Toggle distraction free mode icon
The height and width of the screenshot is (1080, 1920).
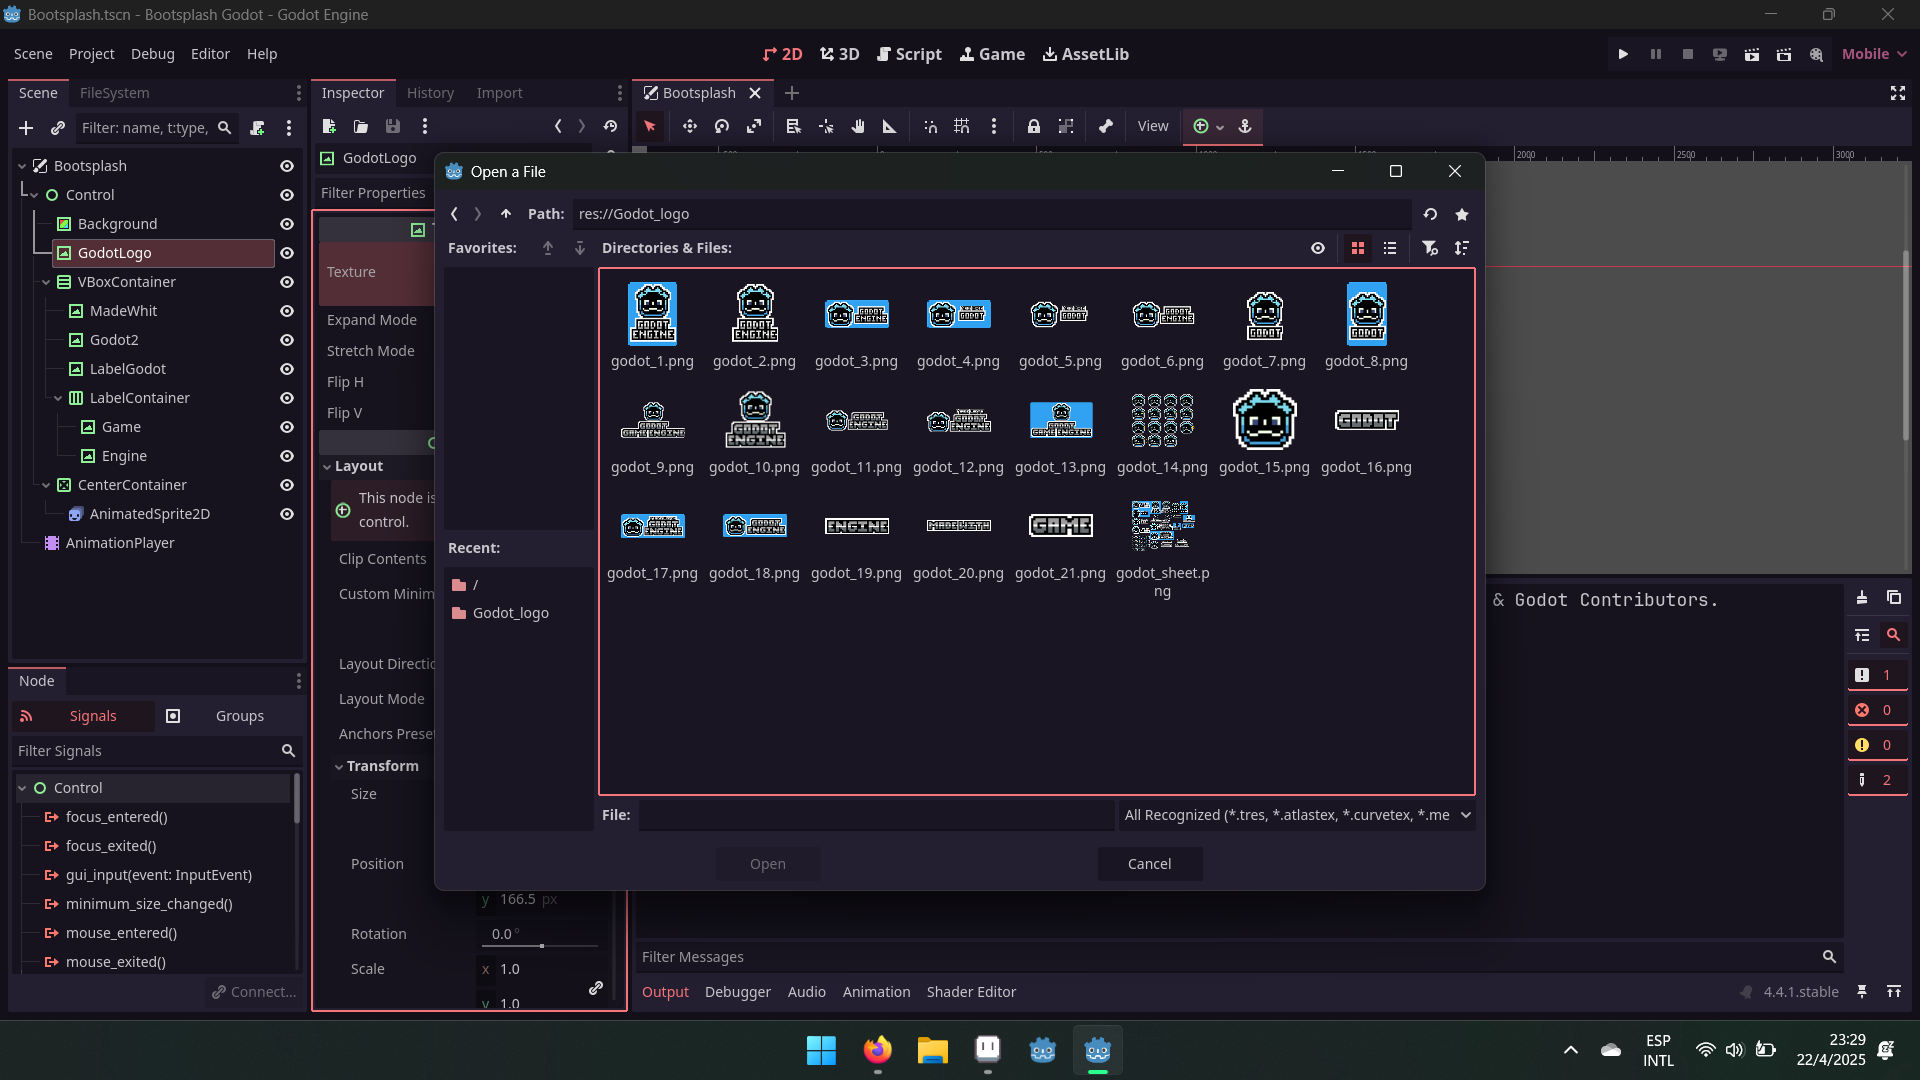click(1898, 93)
